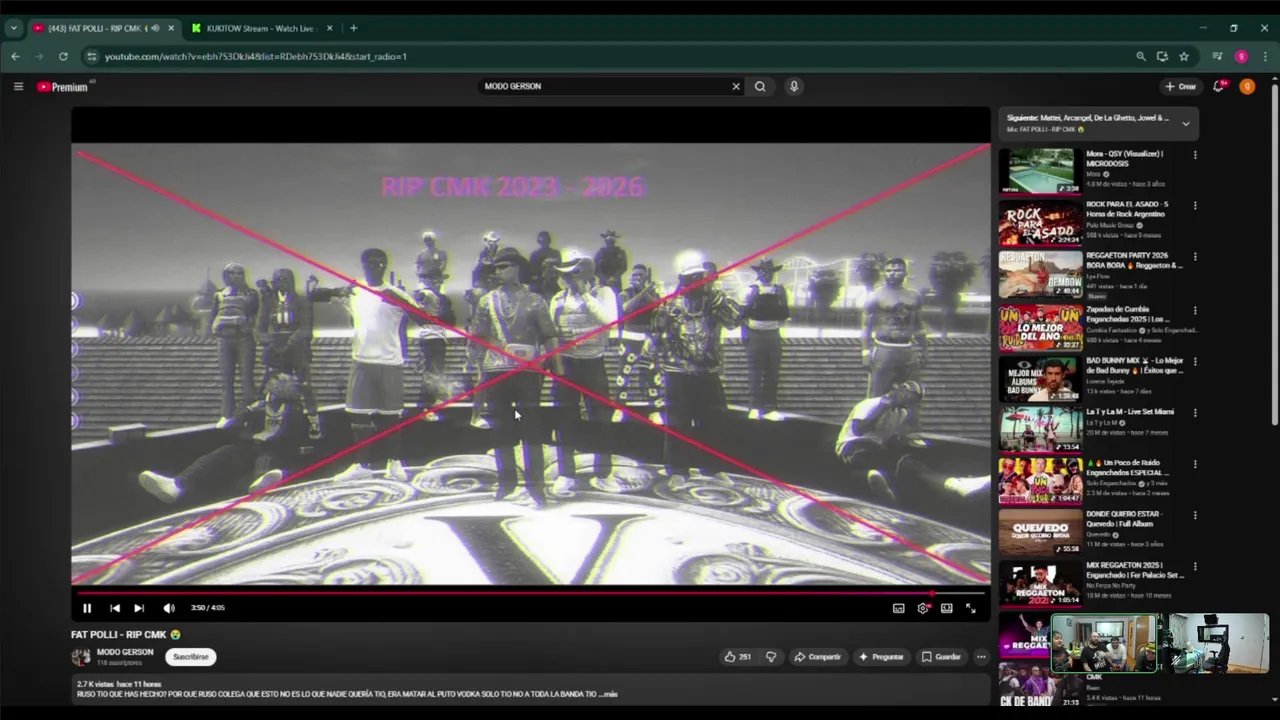
Task: Open options for Zapadas de Cumbia video
Action: pyautogui.click(x=1195, y=310)
